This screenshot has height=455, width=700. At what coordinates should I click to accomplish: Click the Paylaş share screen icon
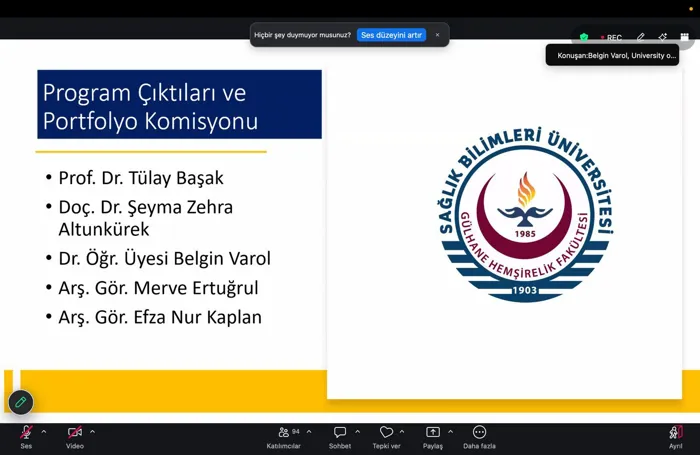click(433, 432)
